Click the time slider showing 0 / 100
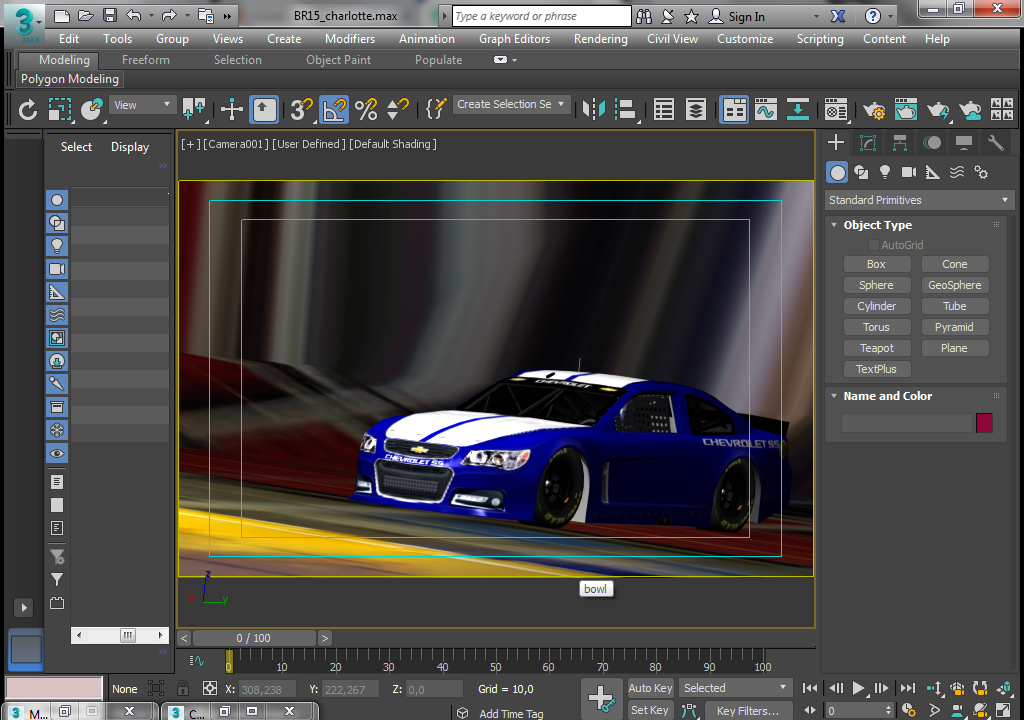 pyautogui.click(x=254, y=638)
